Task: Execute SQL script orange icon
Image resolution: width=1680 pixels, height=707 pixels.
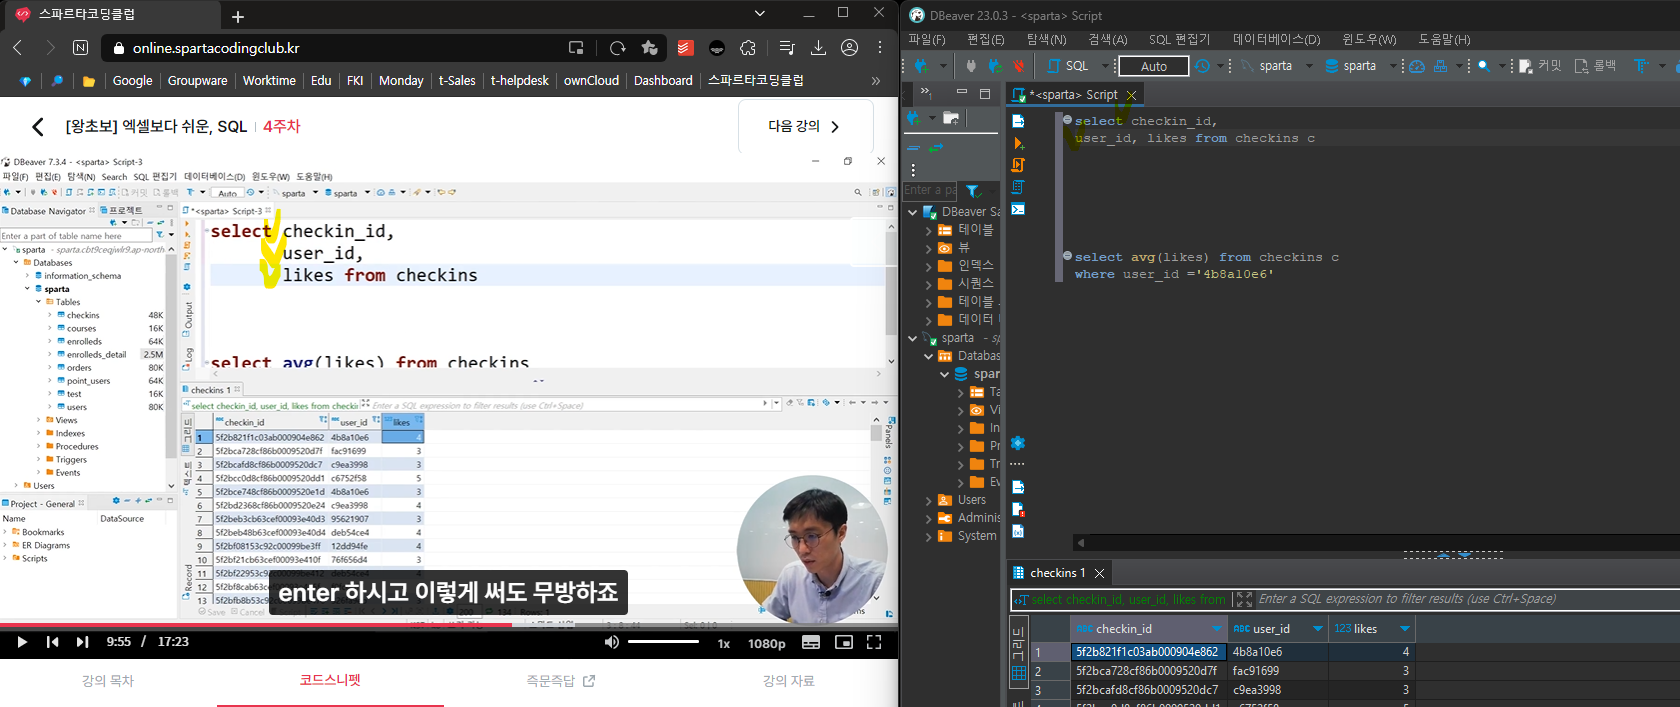Action: click(x=1018, y=165)
